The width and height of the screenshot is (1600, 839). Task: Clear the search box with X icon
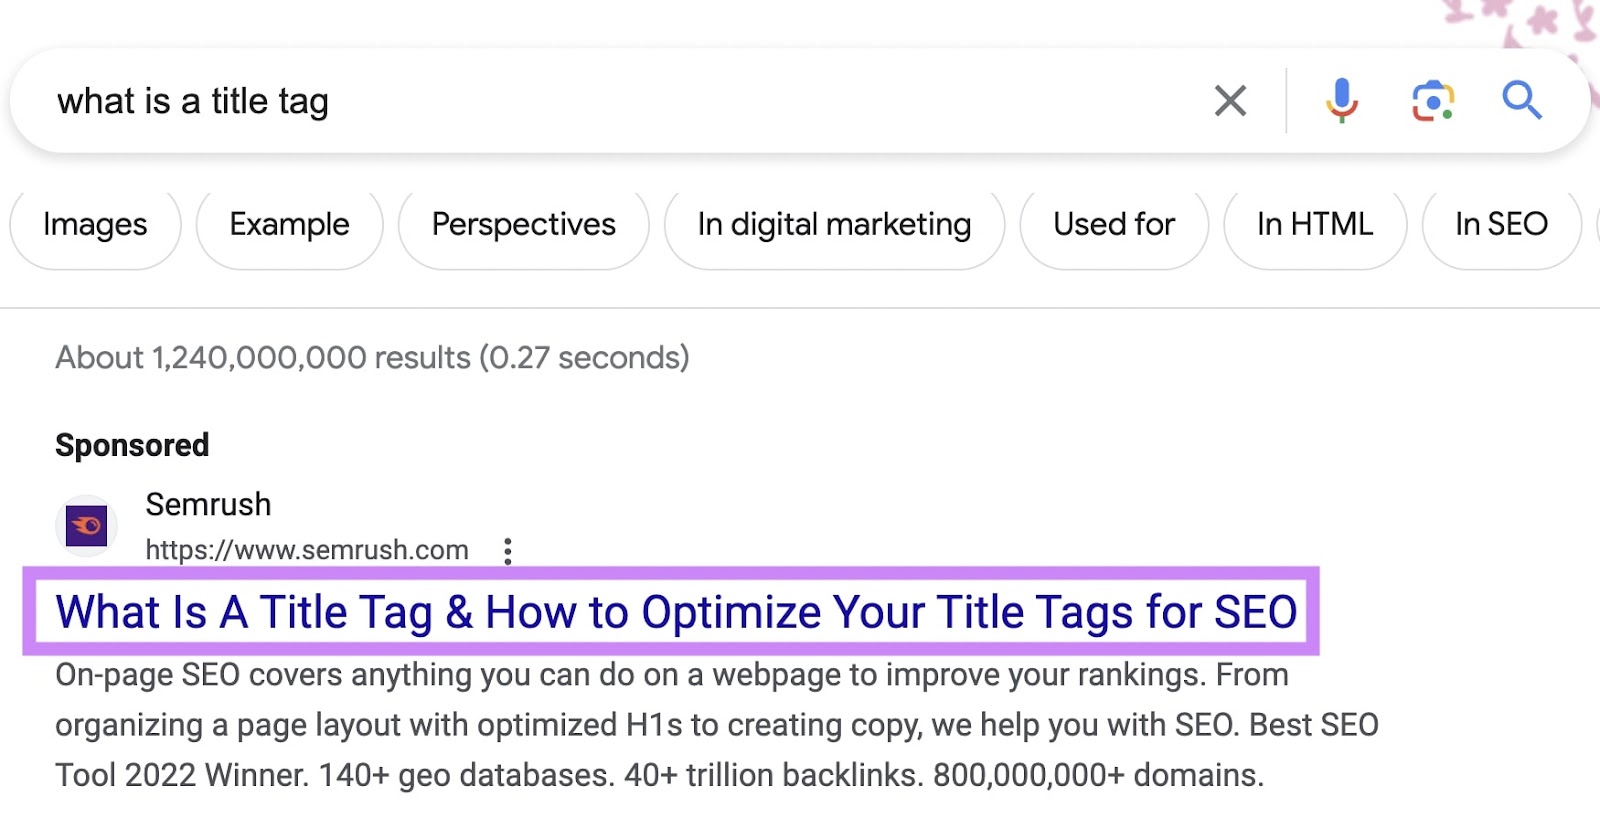point(1230,101)
